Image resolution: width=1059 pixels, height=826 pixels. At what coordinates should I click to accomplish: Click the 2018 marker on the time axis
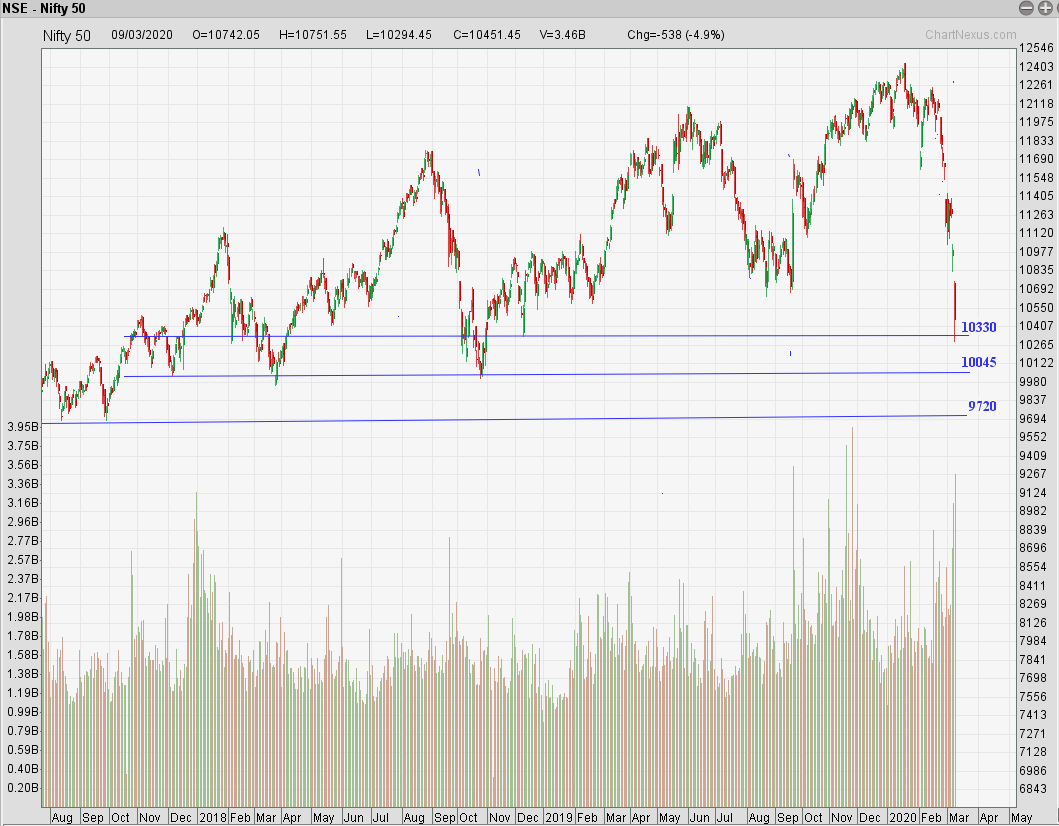coord(213,817)
